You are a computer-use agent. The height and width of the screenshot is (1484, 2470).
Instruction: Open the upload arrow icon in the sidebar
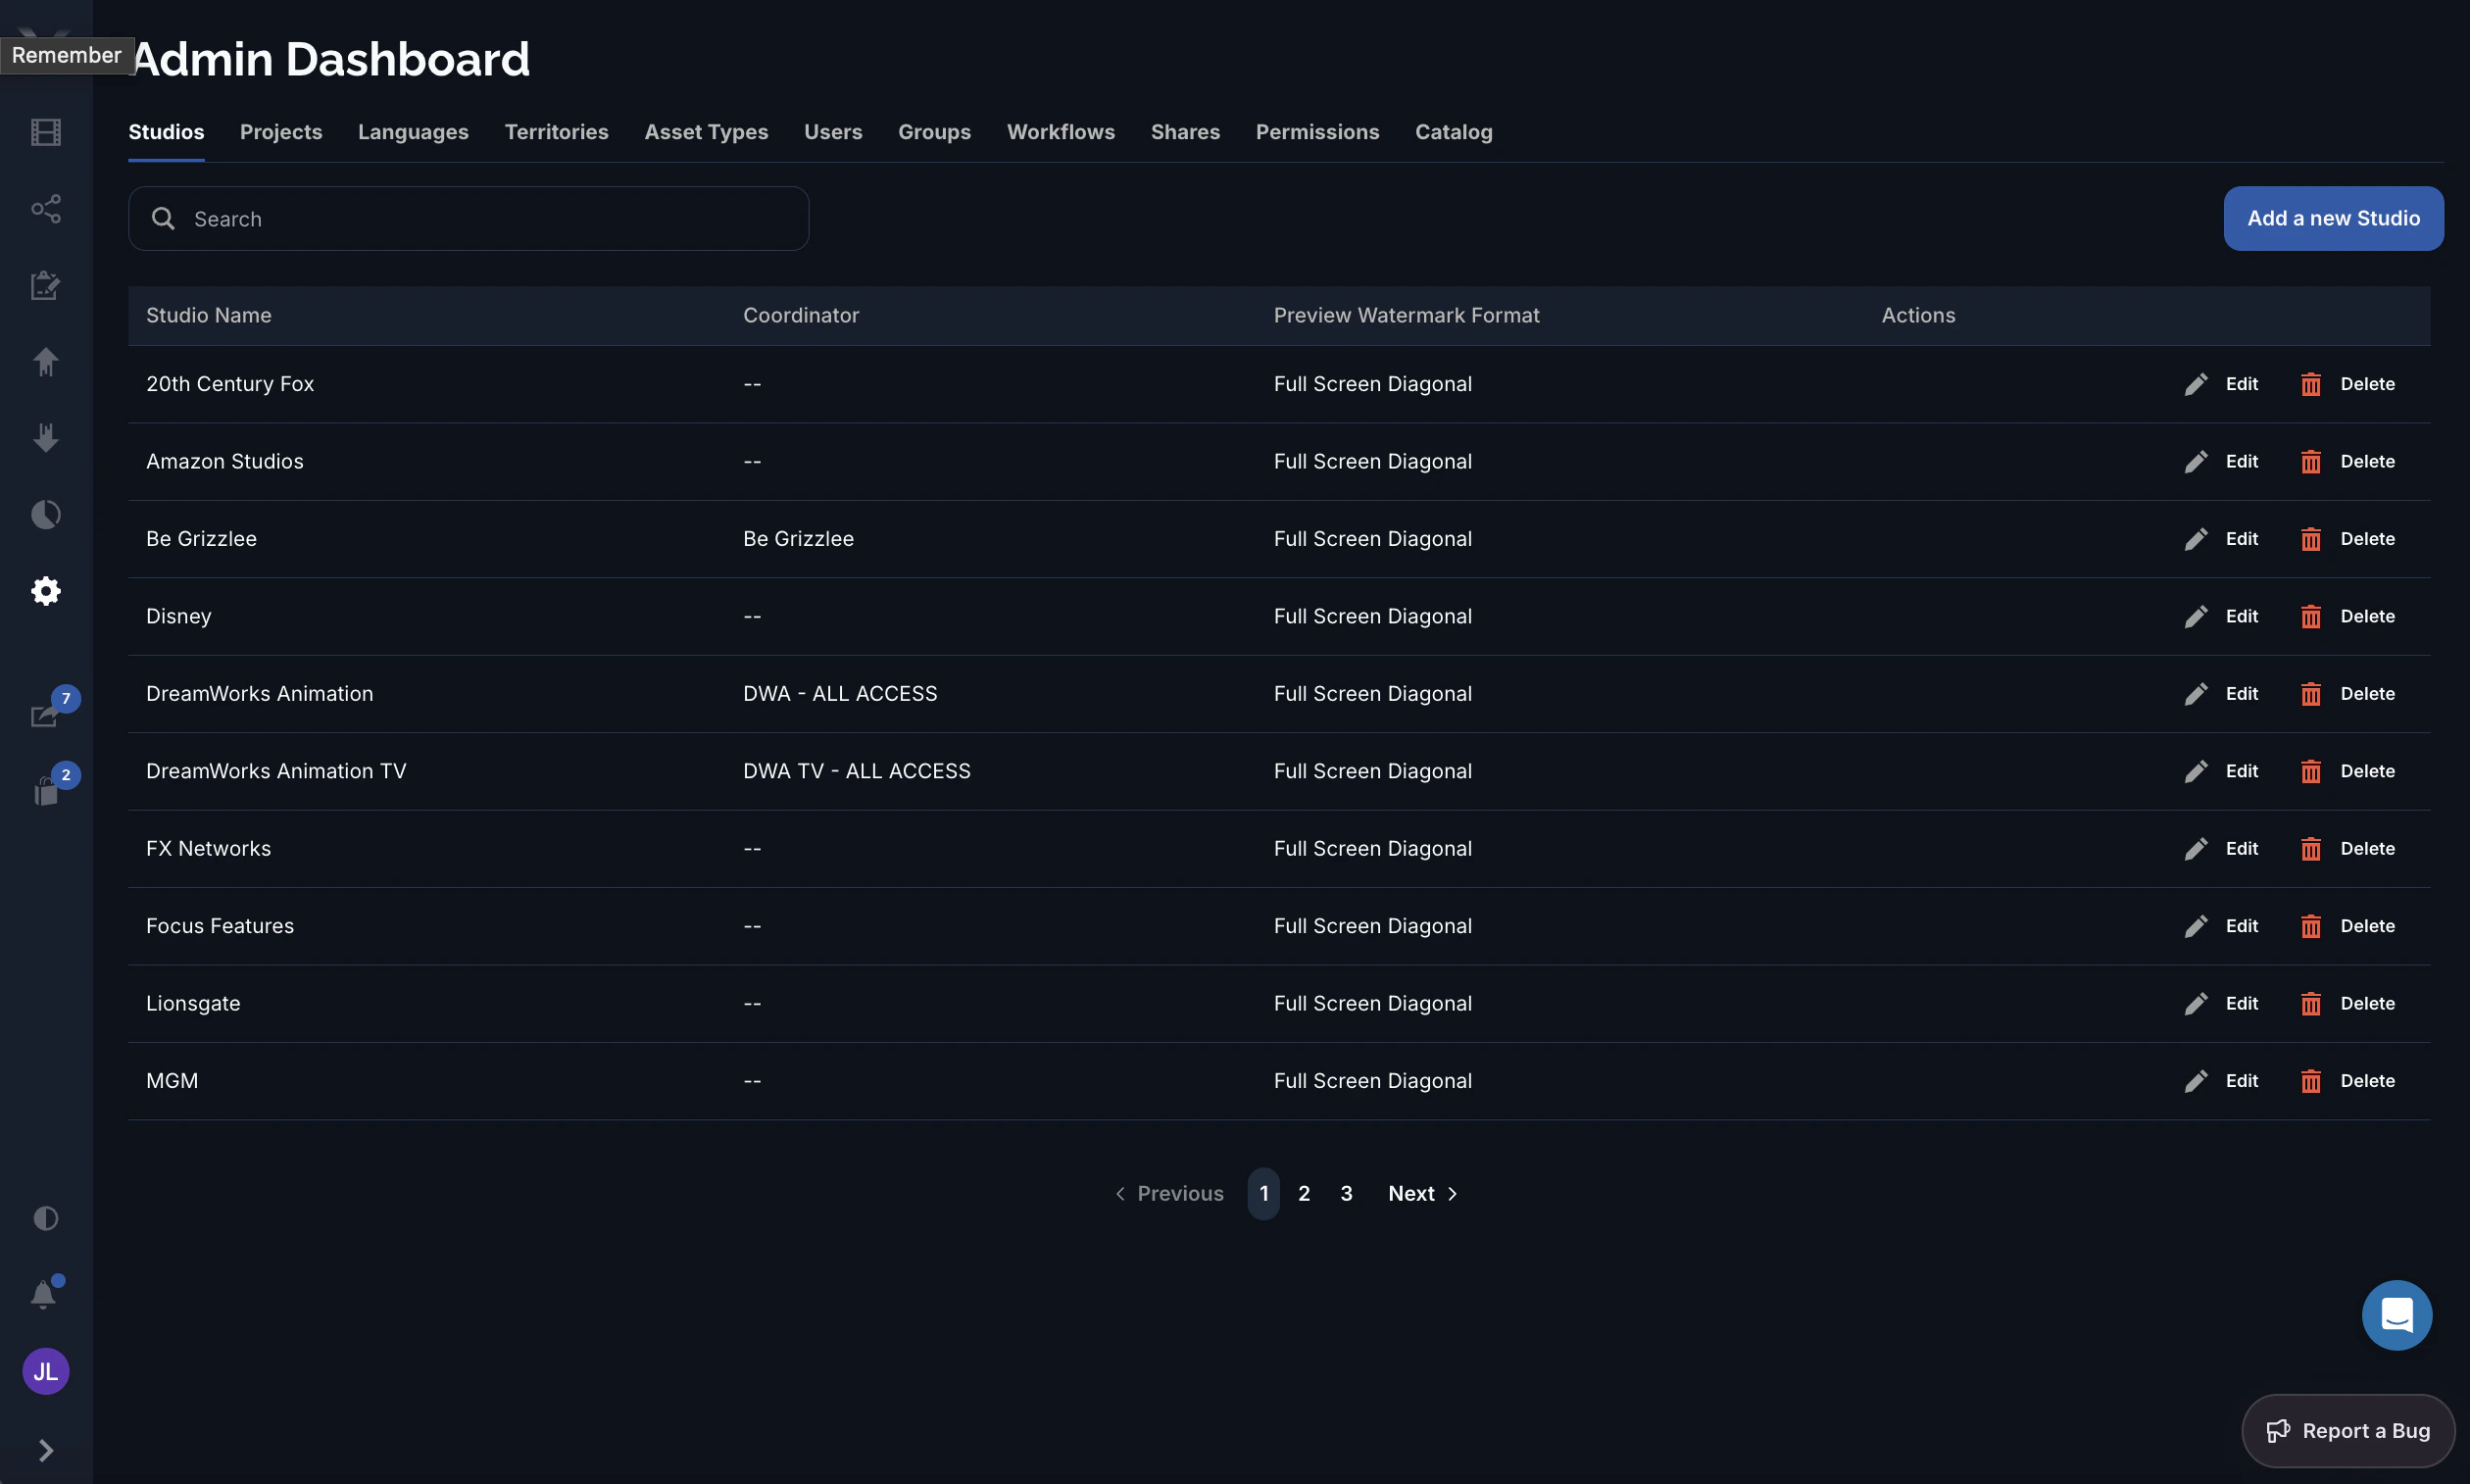46,362
